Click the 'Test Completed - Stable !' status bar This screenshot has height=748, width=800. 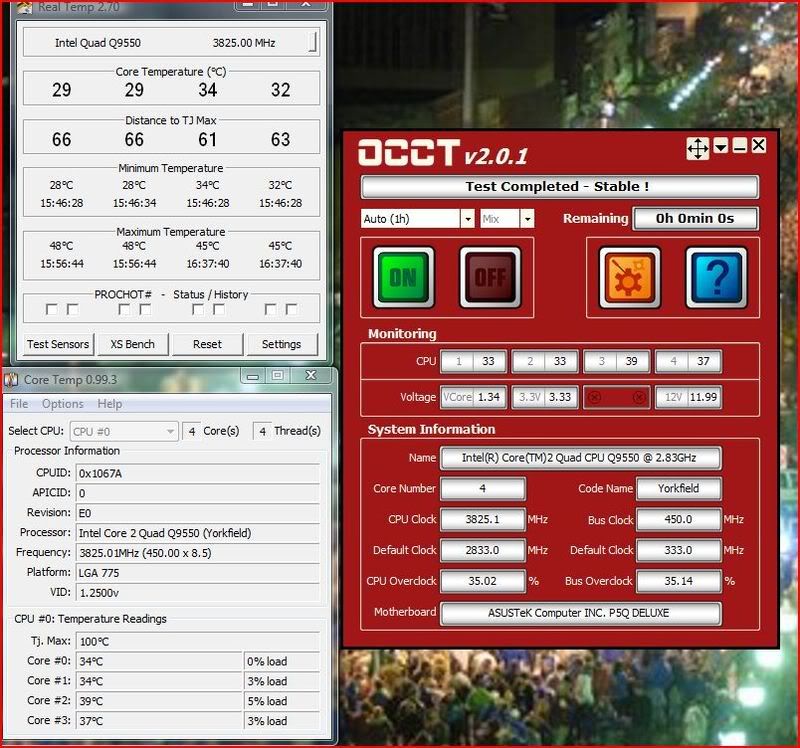point(559,187)
